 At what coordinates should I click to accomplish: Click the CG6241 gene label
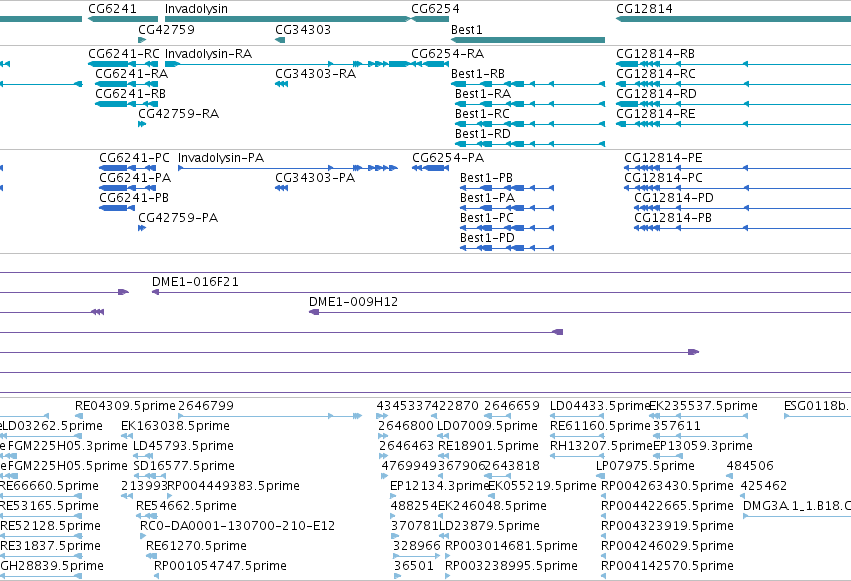[x=112, y=9]
